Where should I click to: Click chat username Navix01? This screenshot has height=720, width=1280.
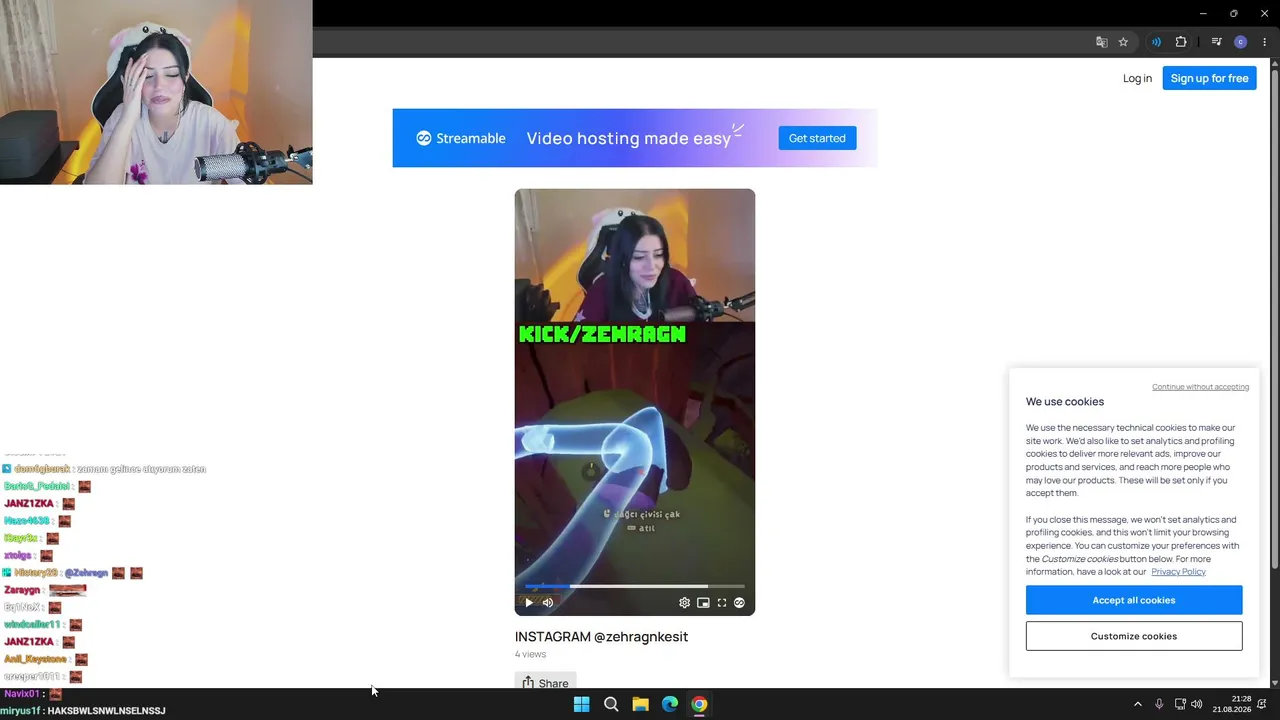click(x=21, y=693)
